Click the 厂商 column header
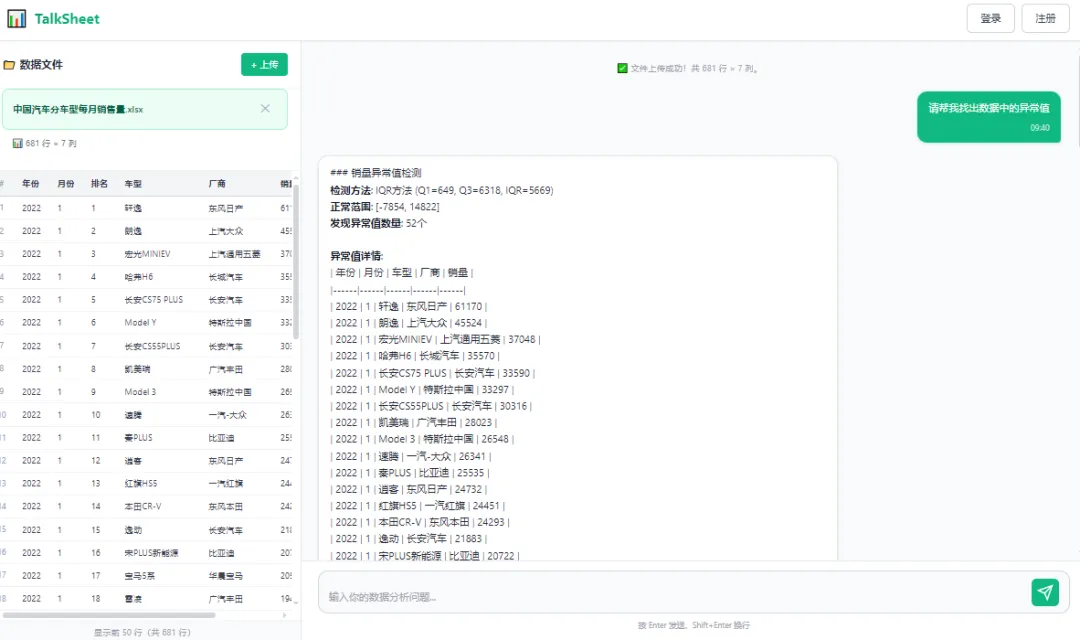The height and width of the screenshot is (640, 1080). (217, 184)
